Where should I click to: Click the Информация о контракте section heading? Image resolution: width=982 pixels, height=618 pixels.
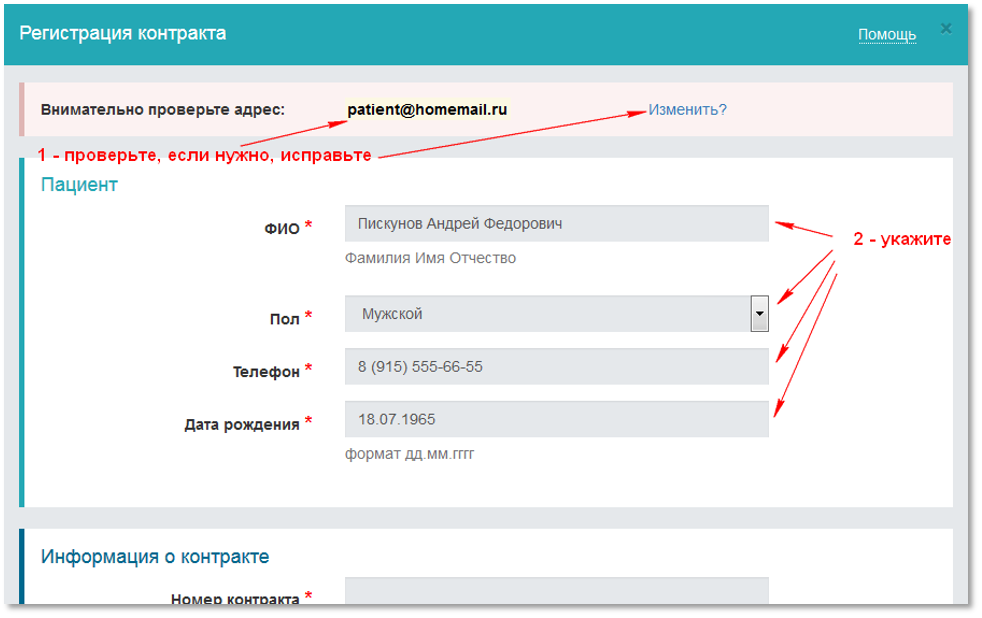pyautogui.click(x=155, y=557)
